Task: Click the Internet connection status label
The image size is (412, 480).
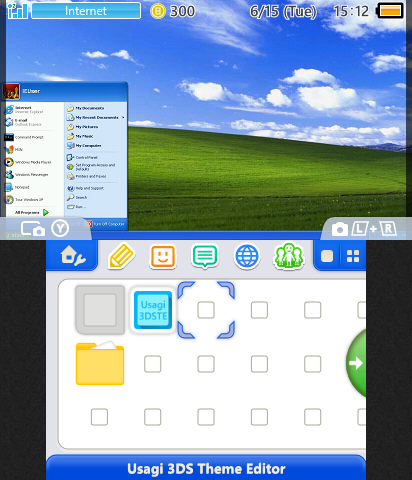Action: (x=86, y=11)
